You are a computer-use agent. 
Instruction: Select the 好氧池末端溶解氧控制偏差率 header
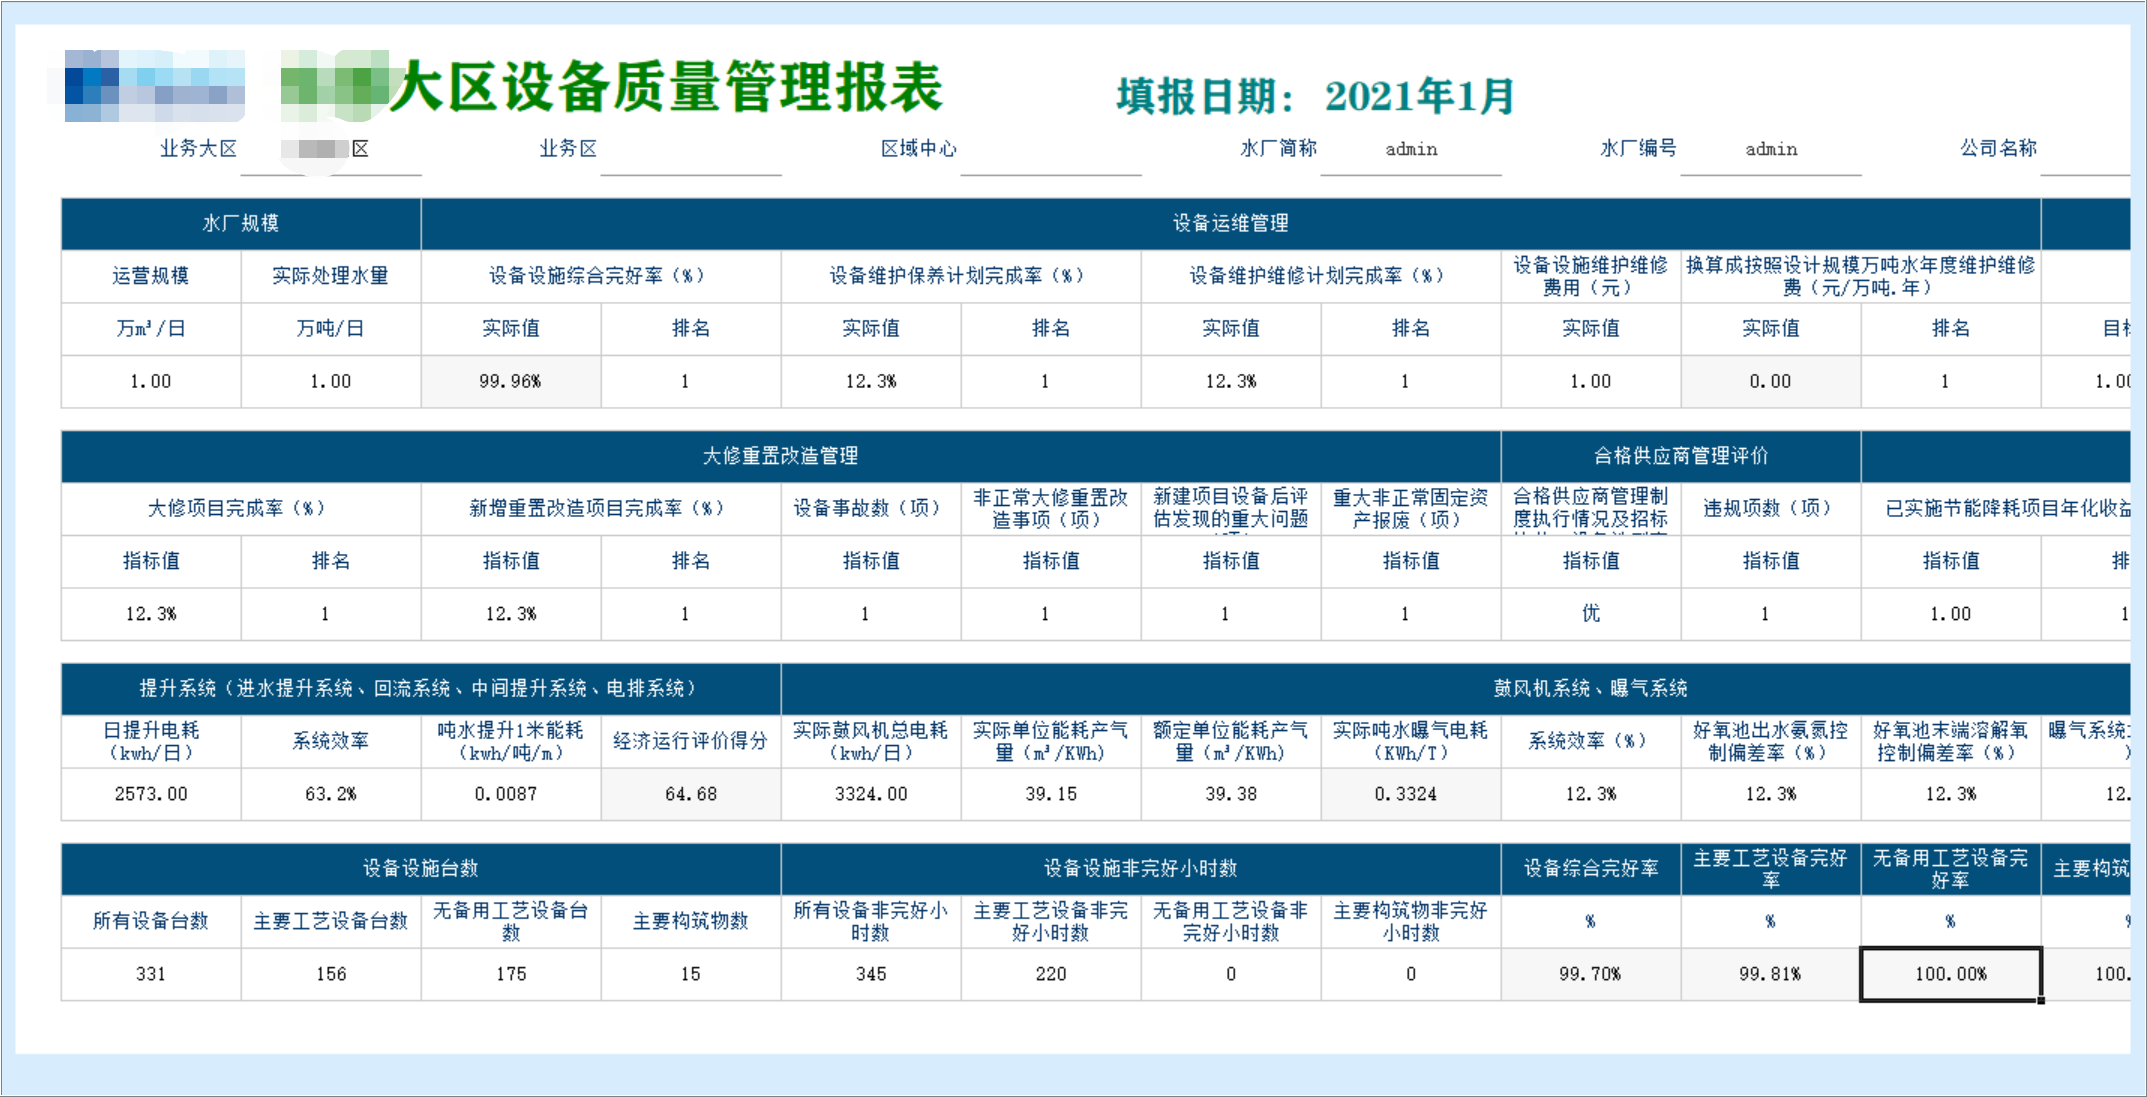click(1951, 741)
